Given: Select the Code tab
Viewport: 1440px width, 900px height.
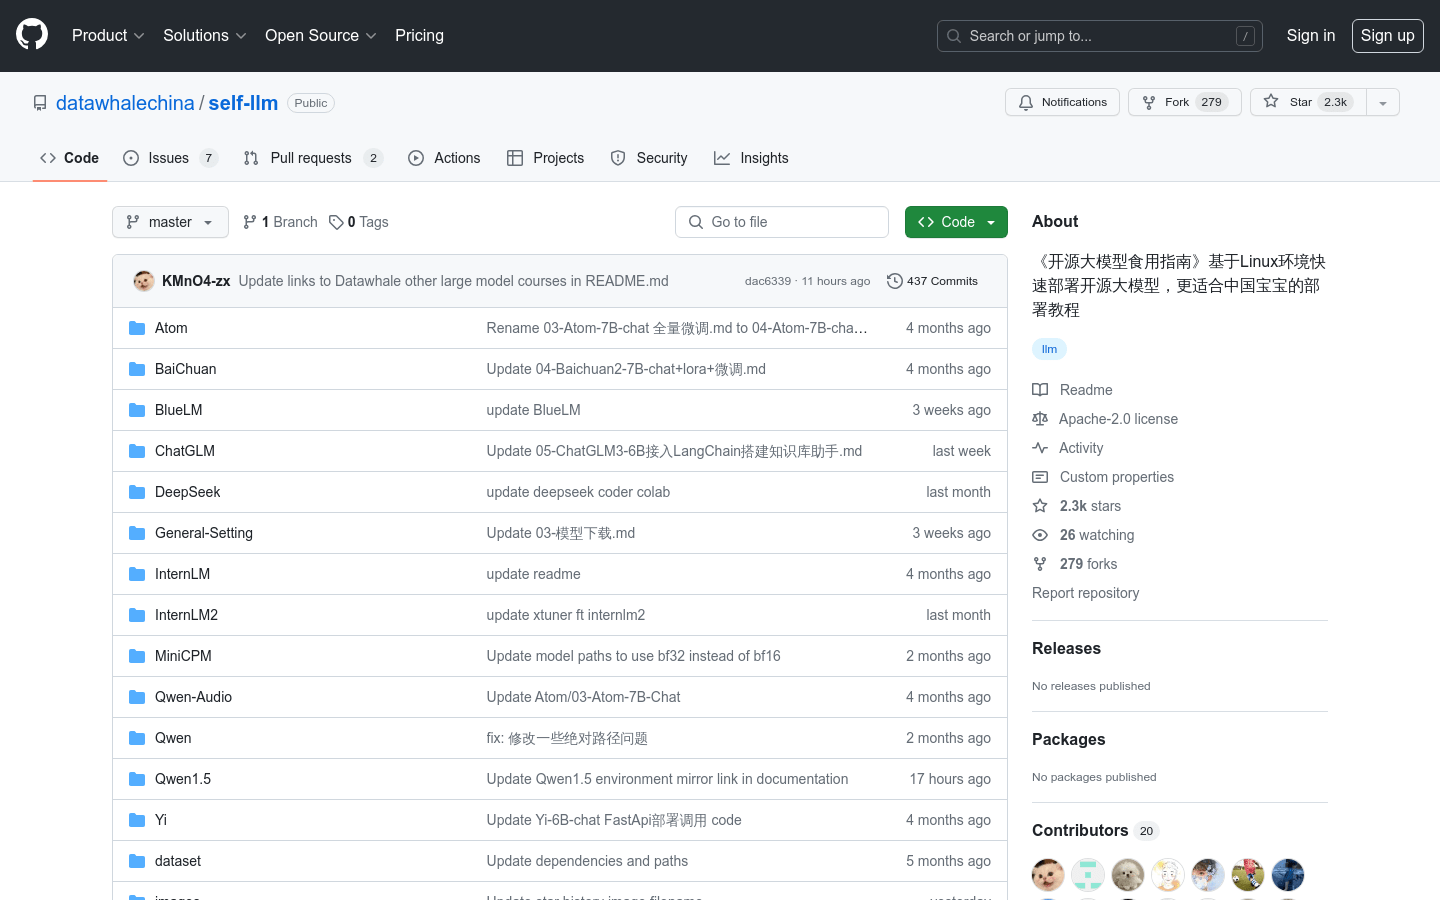Looking at the screenshot, I should tap(69, 158).
